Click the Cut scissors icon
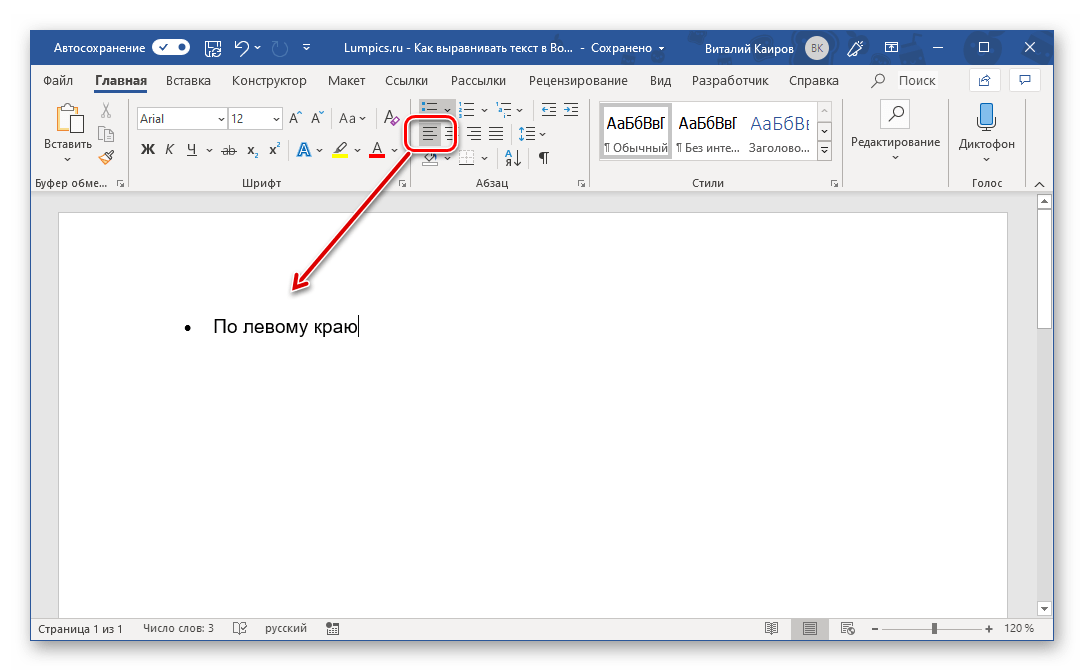Viewport: 1084px width, 671px height. click(106, 111)
